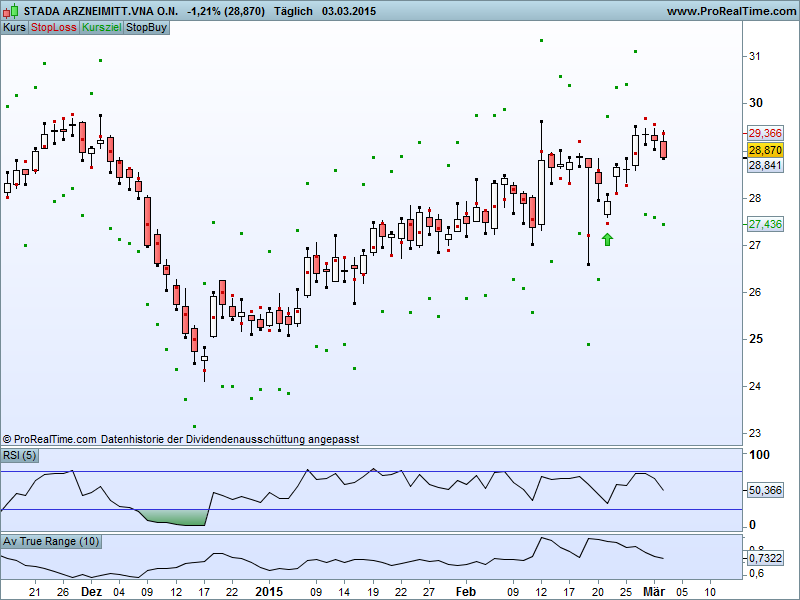Click the green buy signal arrow
The height and width of the screenshot is (600, 800).
tap(607, 239)
